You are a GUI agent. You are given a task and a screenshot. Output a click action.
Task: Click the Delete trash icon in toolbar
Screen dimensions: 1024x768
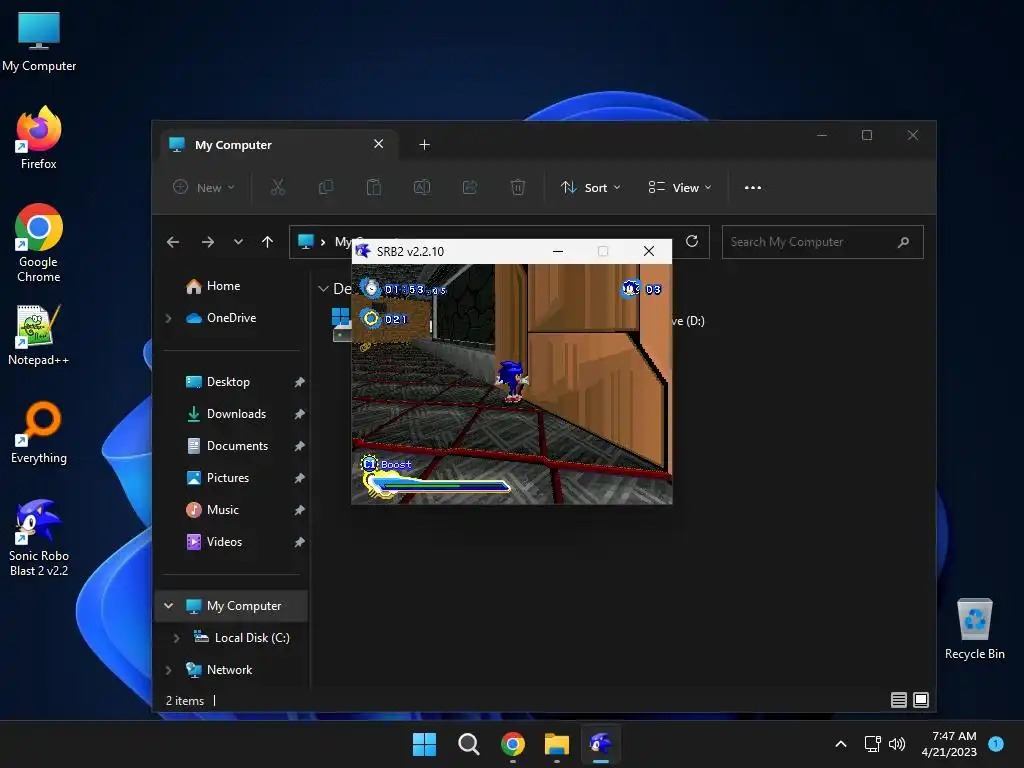point(517,187)
